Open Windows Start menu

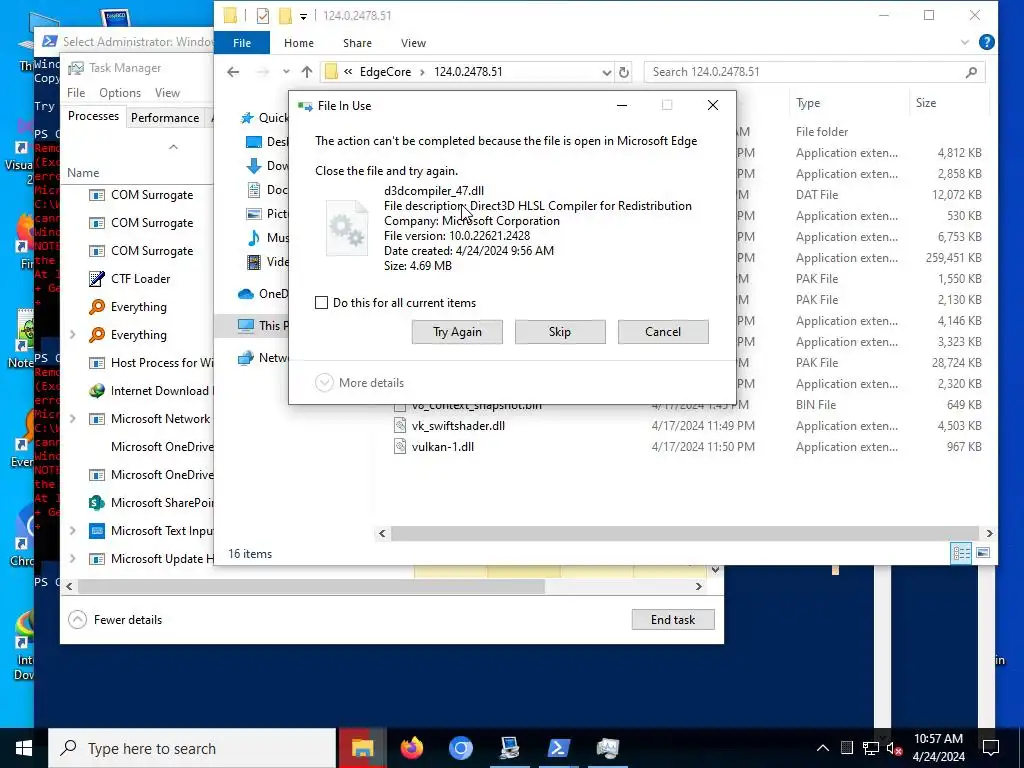coord(24,748)
